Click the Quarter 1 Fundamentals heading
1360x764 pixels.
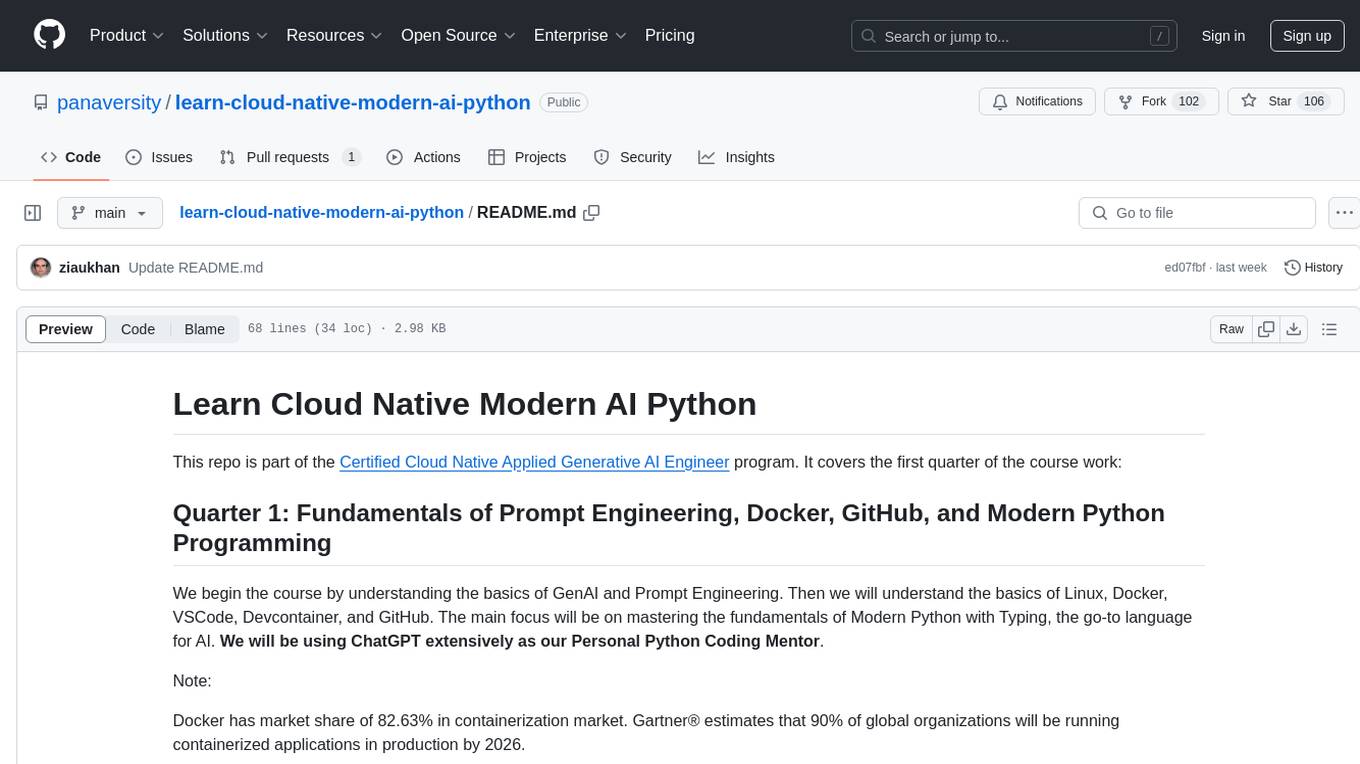669,527
